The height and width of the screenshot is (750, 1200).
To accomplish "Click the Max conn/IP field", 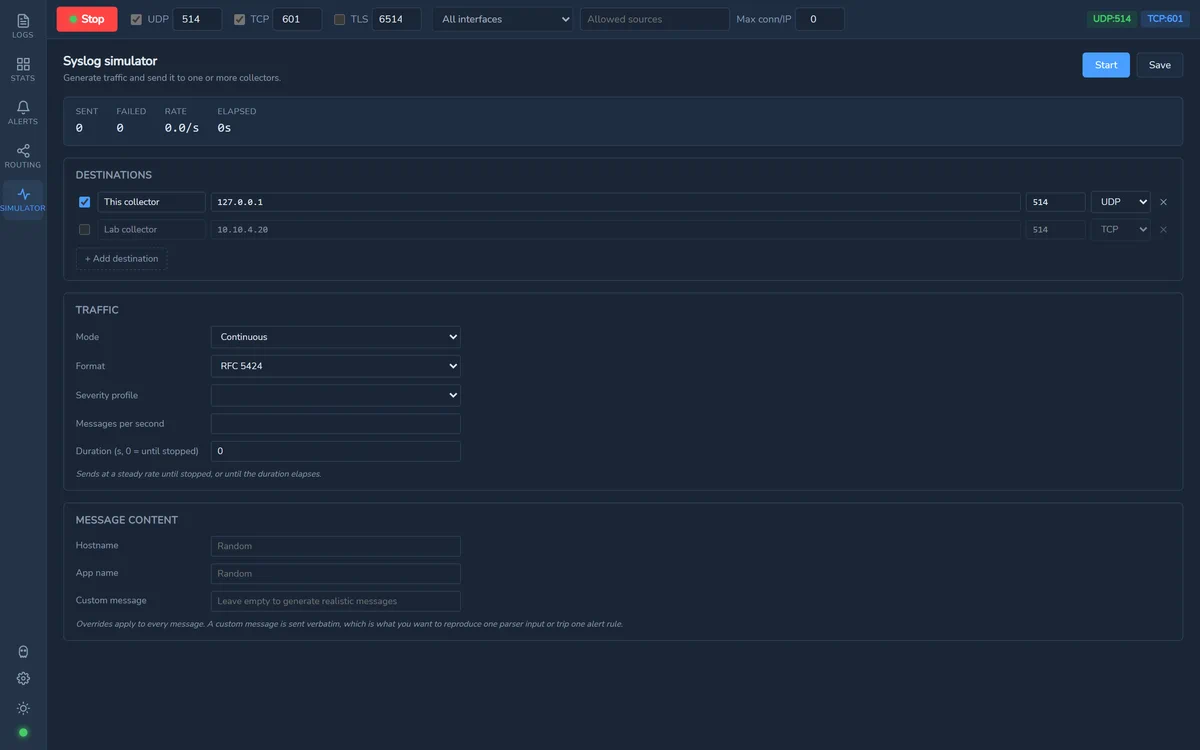I will (x=819, y=19).
